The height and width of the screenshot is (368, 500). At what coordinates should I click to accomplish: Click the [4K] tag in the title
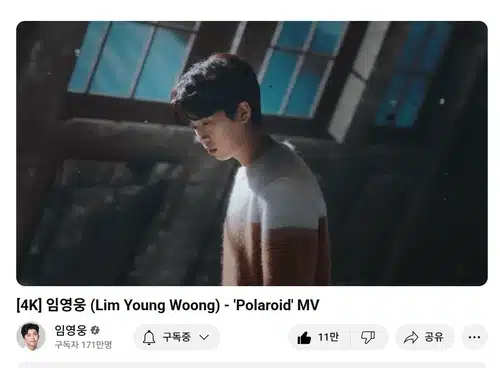[x=29, y=305]
